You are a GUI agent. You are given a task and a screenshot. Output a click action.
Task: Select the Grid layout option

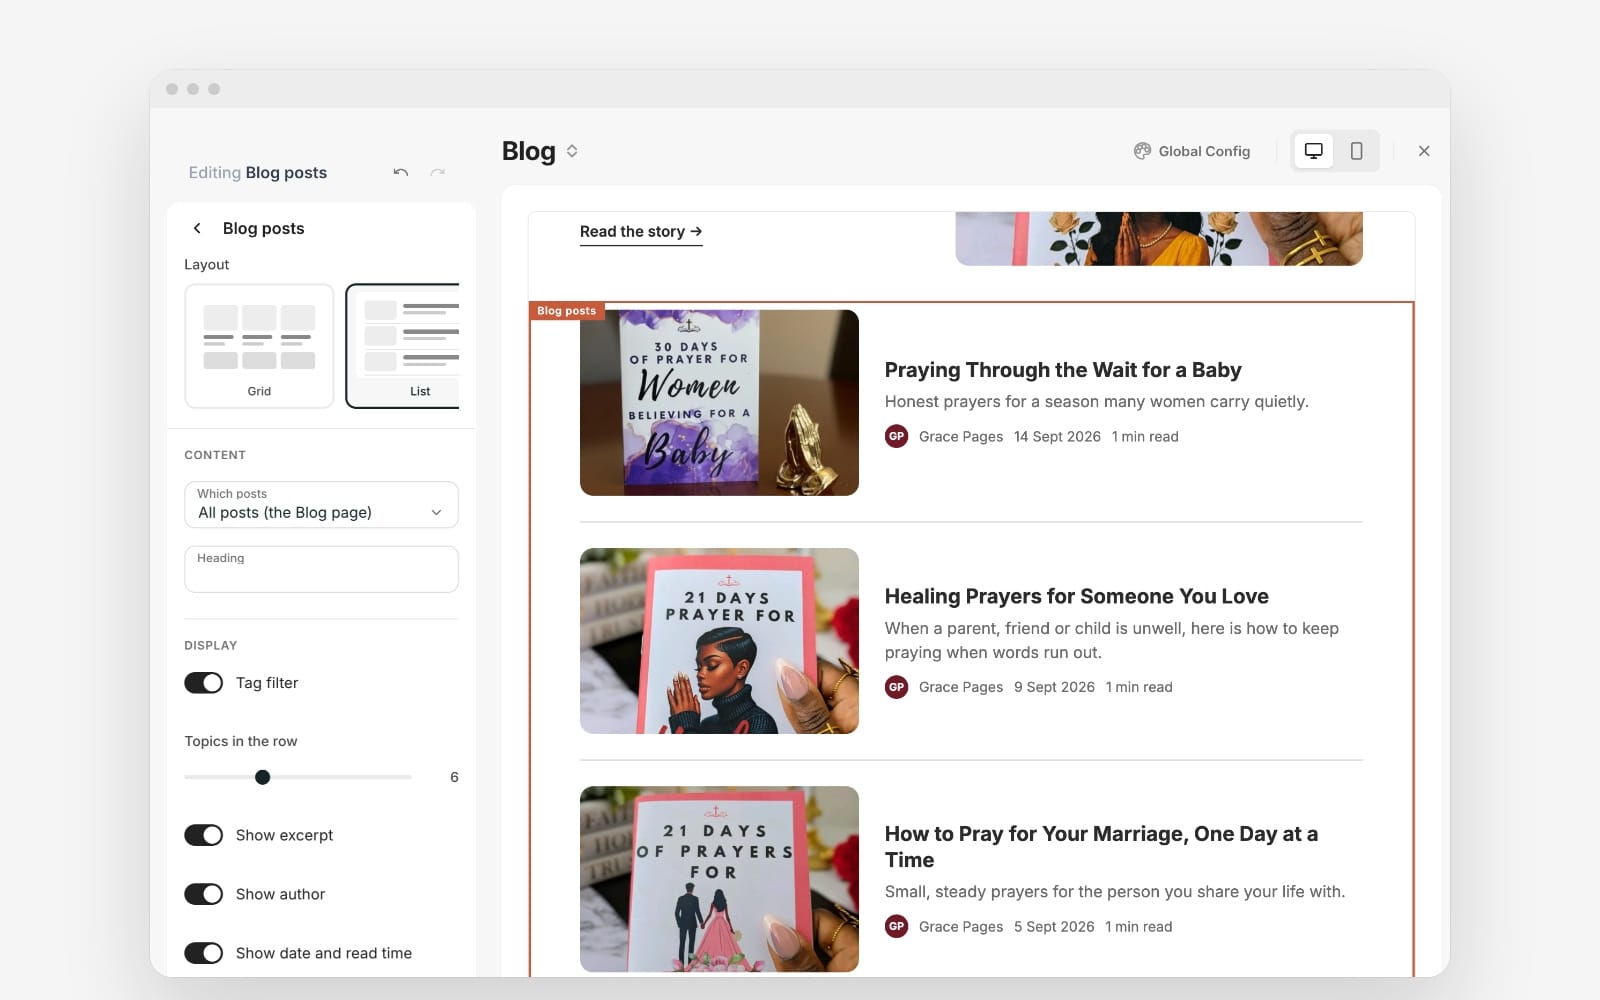[259, 346]
